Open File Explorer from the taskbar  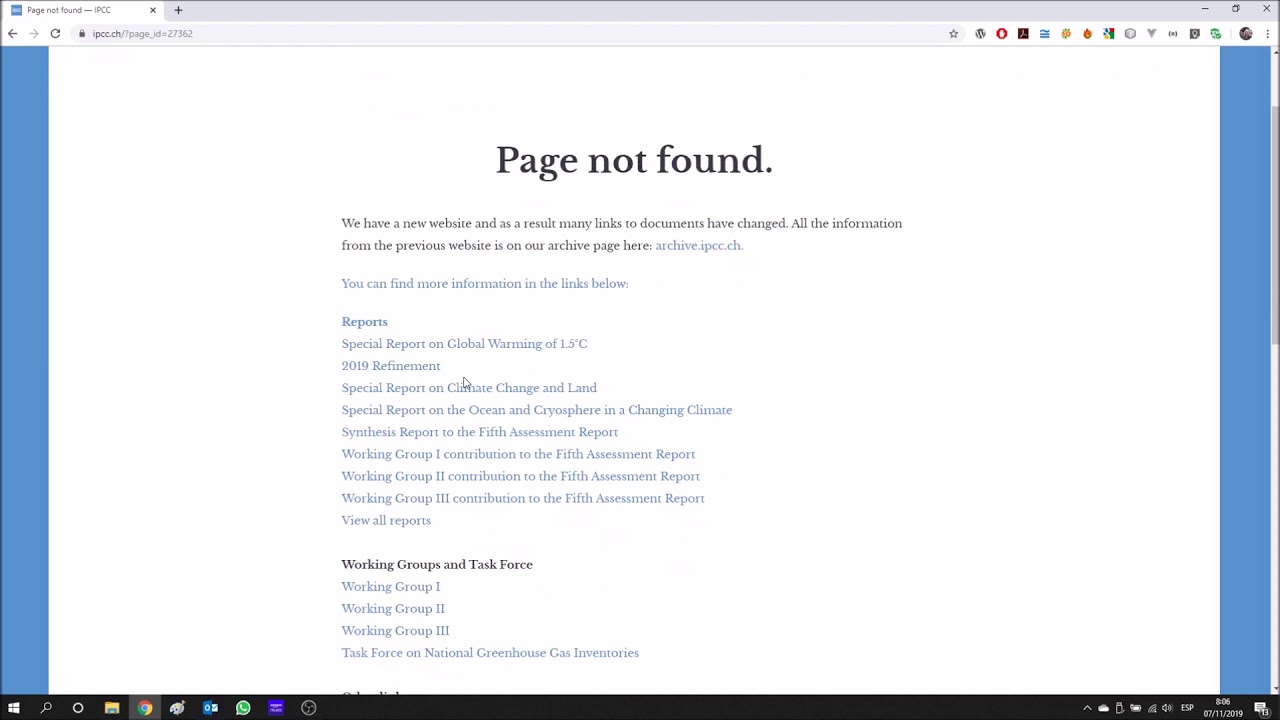111,708
